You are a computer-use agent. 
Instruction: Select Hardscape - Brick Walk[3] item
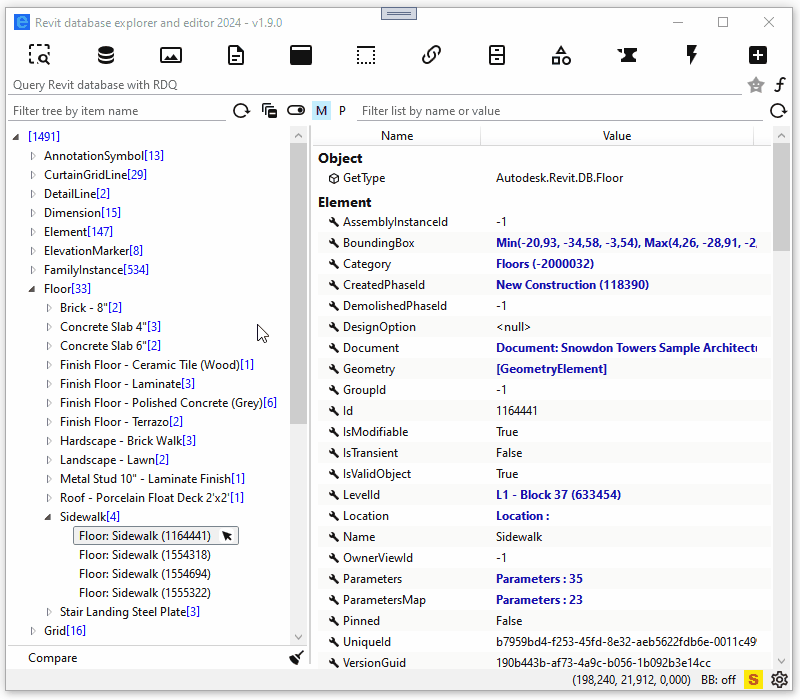point(128,440)
